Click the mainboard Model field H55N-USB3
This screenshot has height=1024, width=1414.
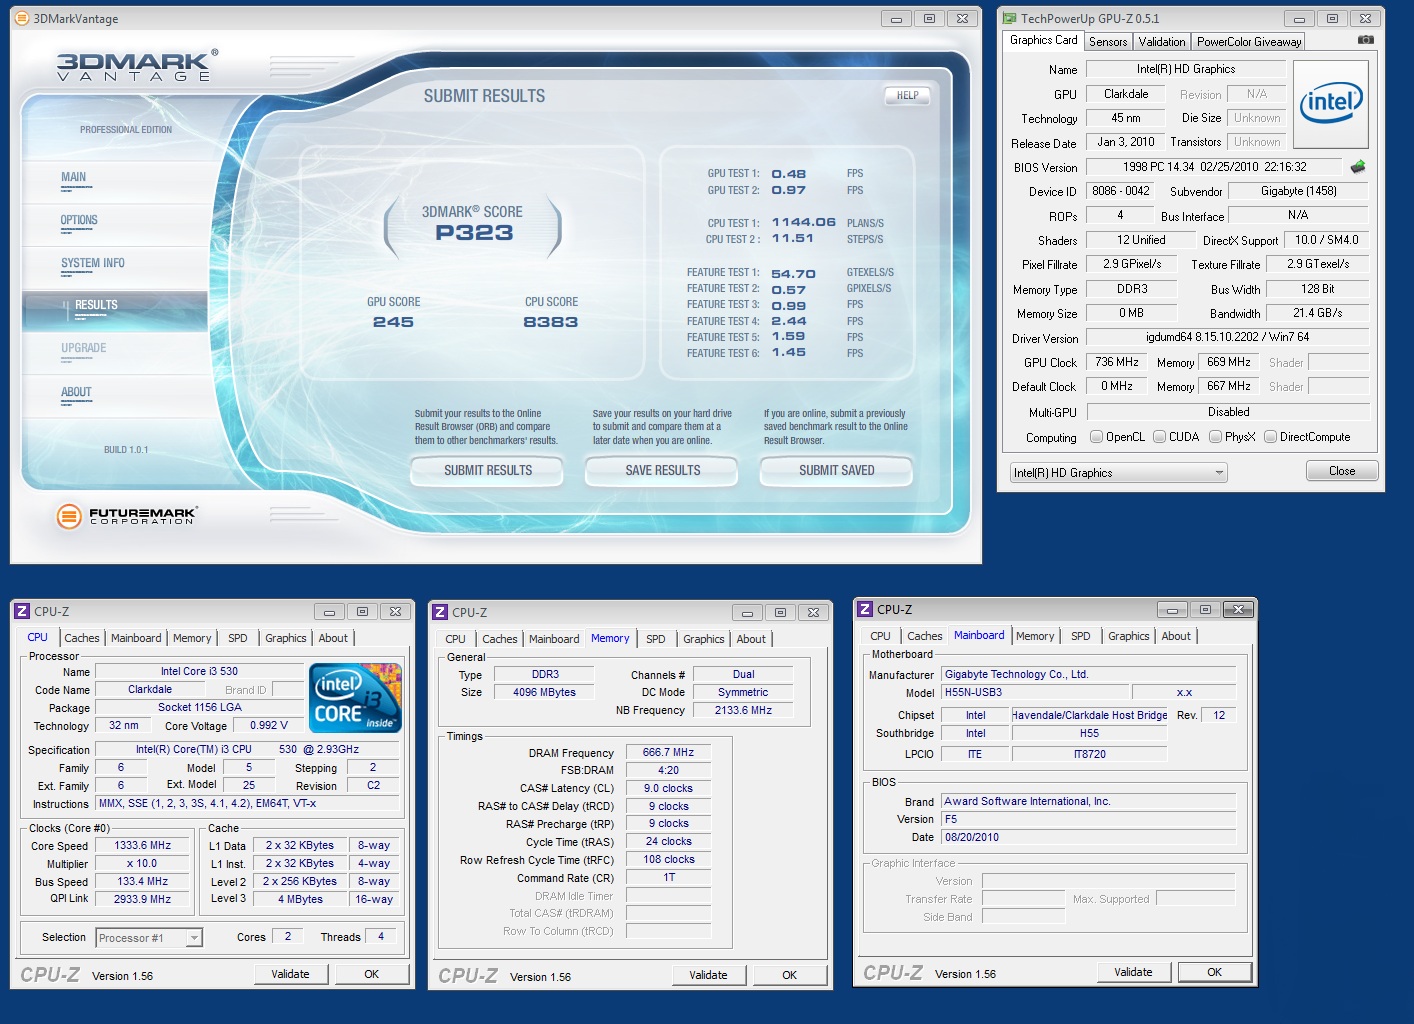1034,692
